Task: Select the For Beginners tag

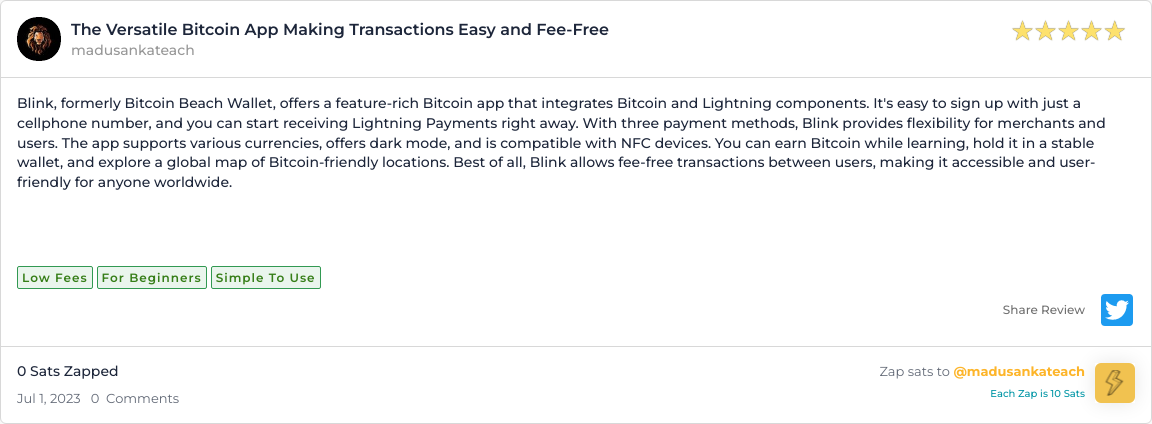Action: (152, 278)
